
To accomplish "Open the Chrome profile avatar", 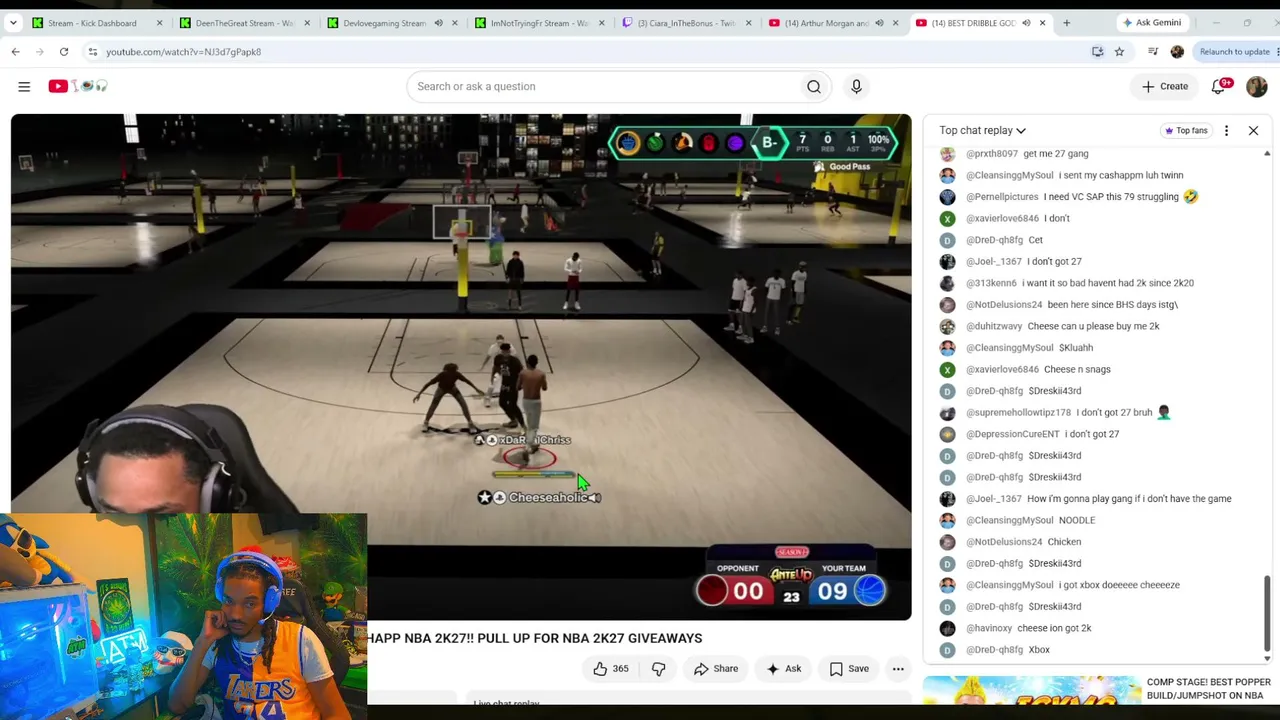I will (x=1177, y=51).
